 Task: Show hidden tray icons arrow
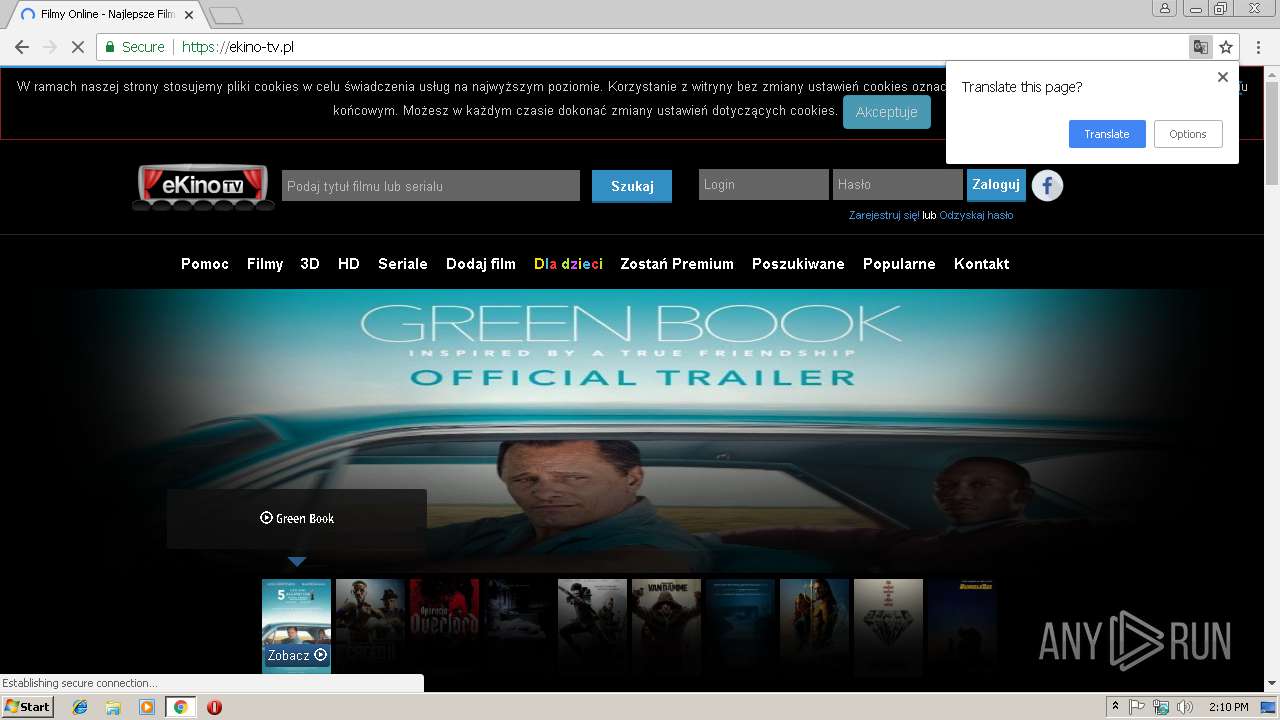pos(1115,707)
